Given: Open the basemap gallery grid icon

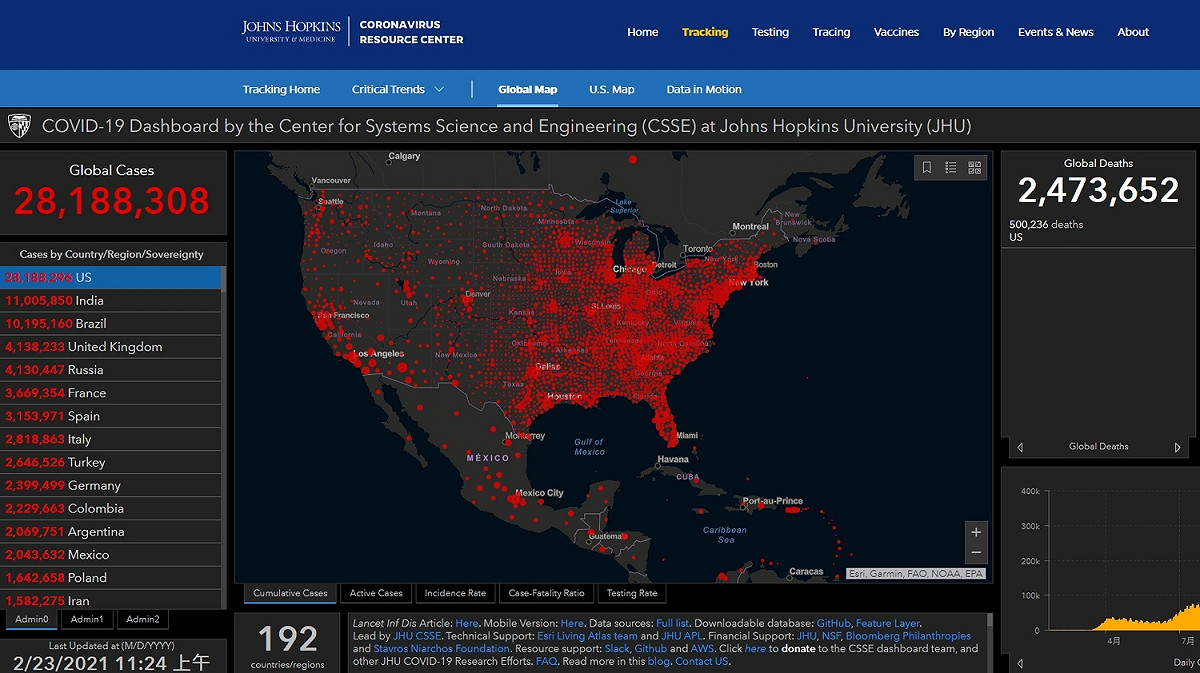Looking at the screenshot, I should [x=975, y=167].
